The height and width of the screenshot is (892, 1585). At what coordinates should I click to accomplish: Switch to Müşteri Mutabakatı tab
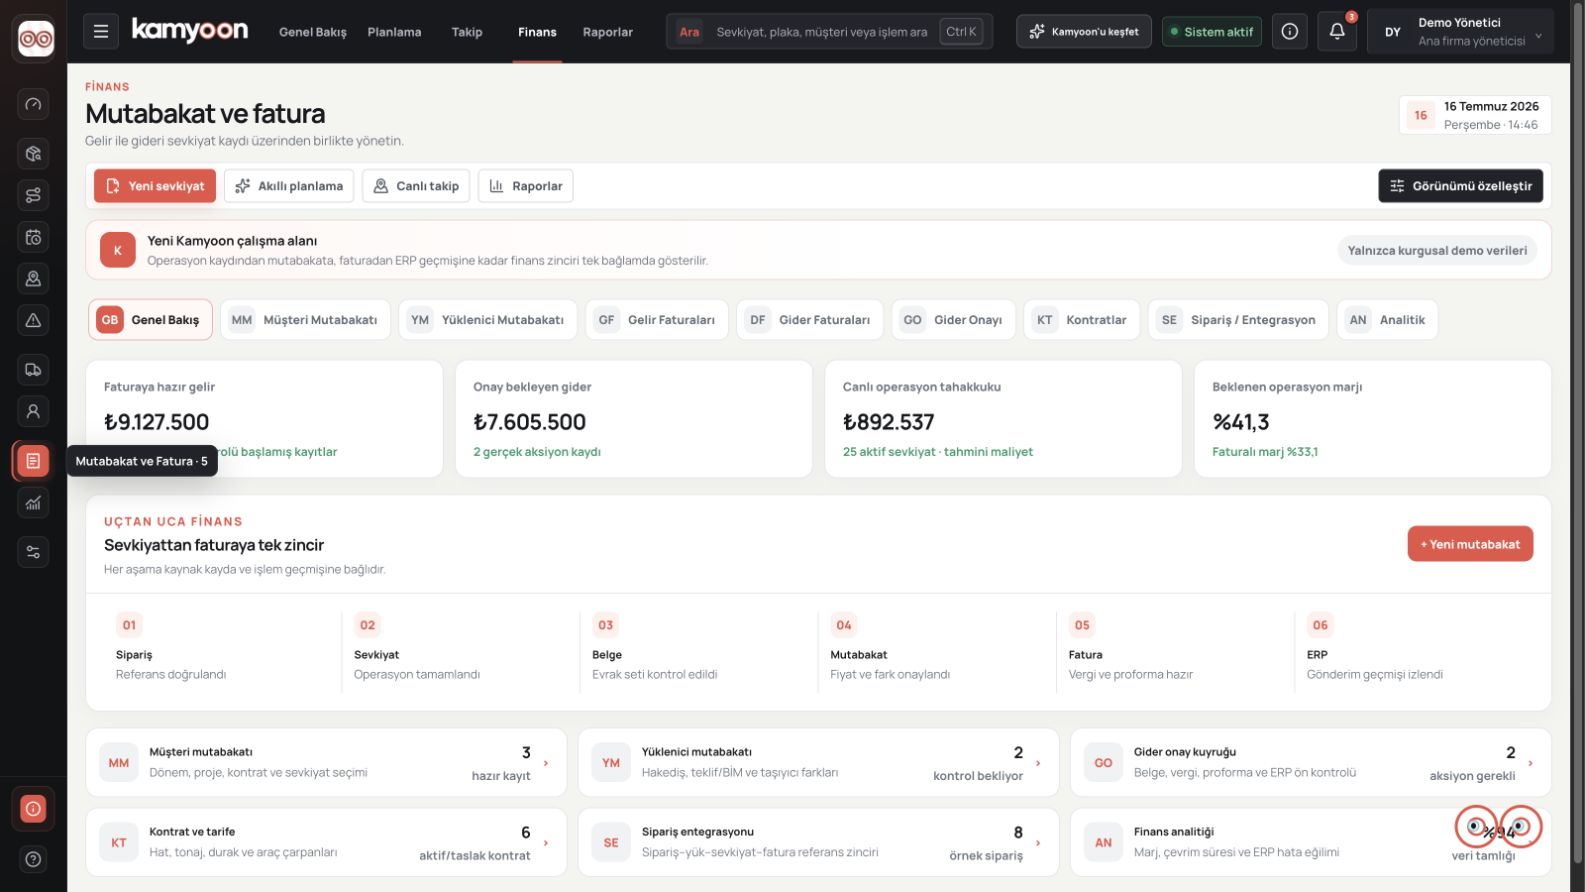click(306, 320)
